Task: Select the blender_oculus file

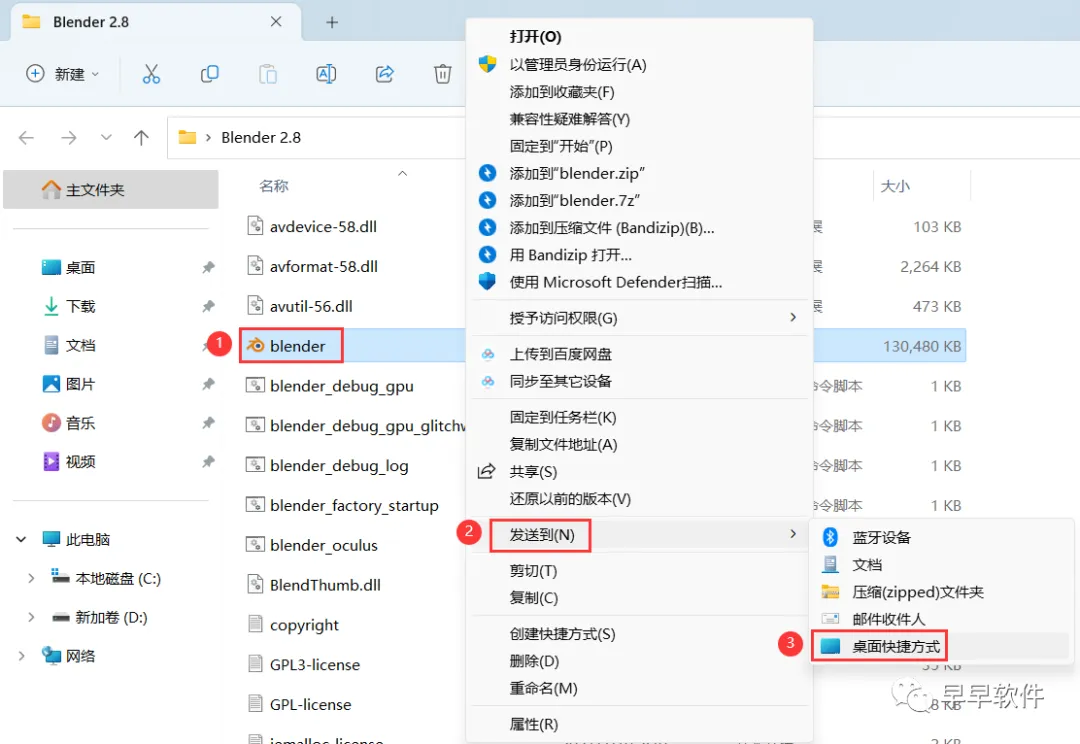Action: point(324,546)
